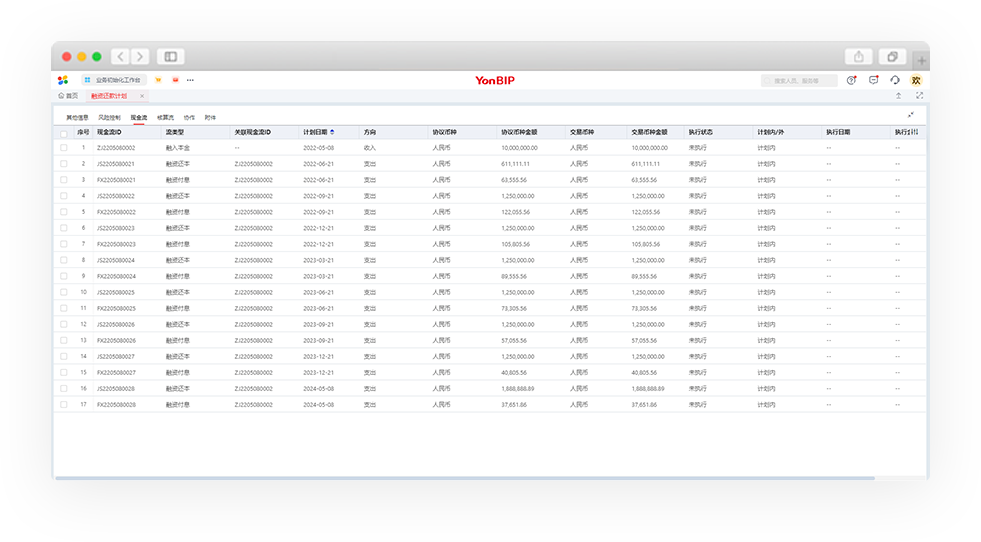Click amount 10,000,000.00 in 协议币种金额 column
This screenshot has height=542, width=981.
pyautogui.click(x=519, y=148)
